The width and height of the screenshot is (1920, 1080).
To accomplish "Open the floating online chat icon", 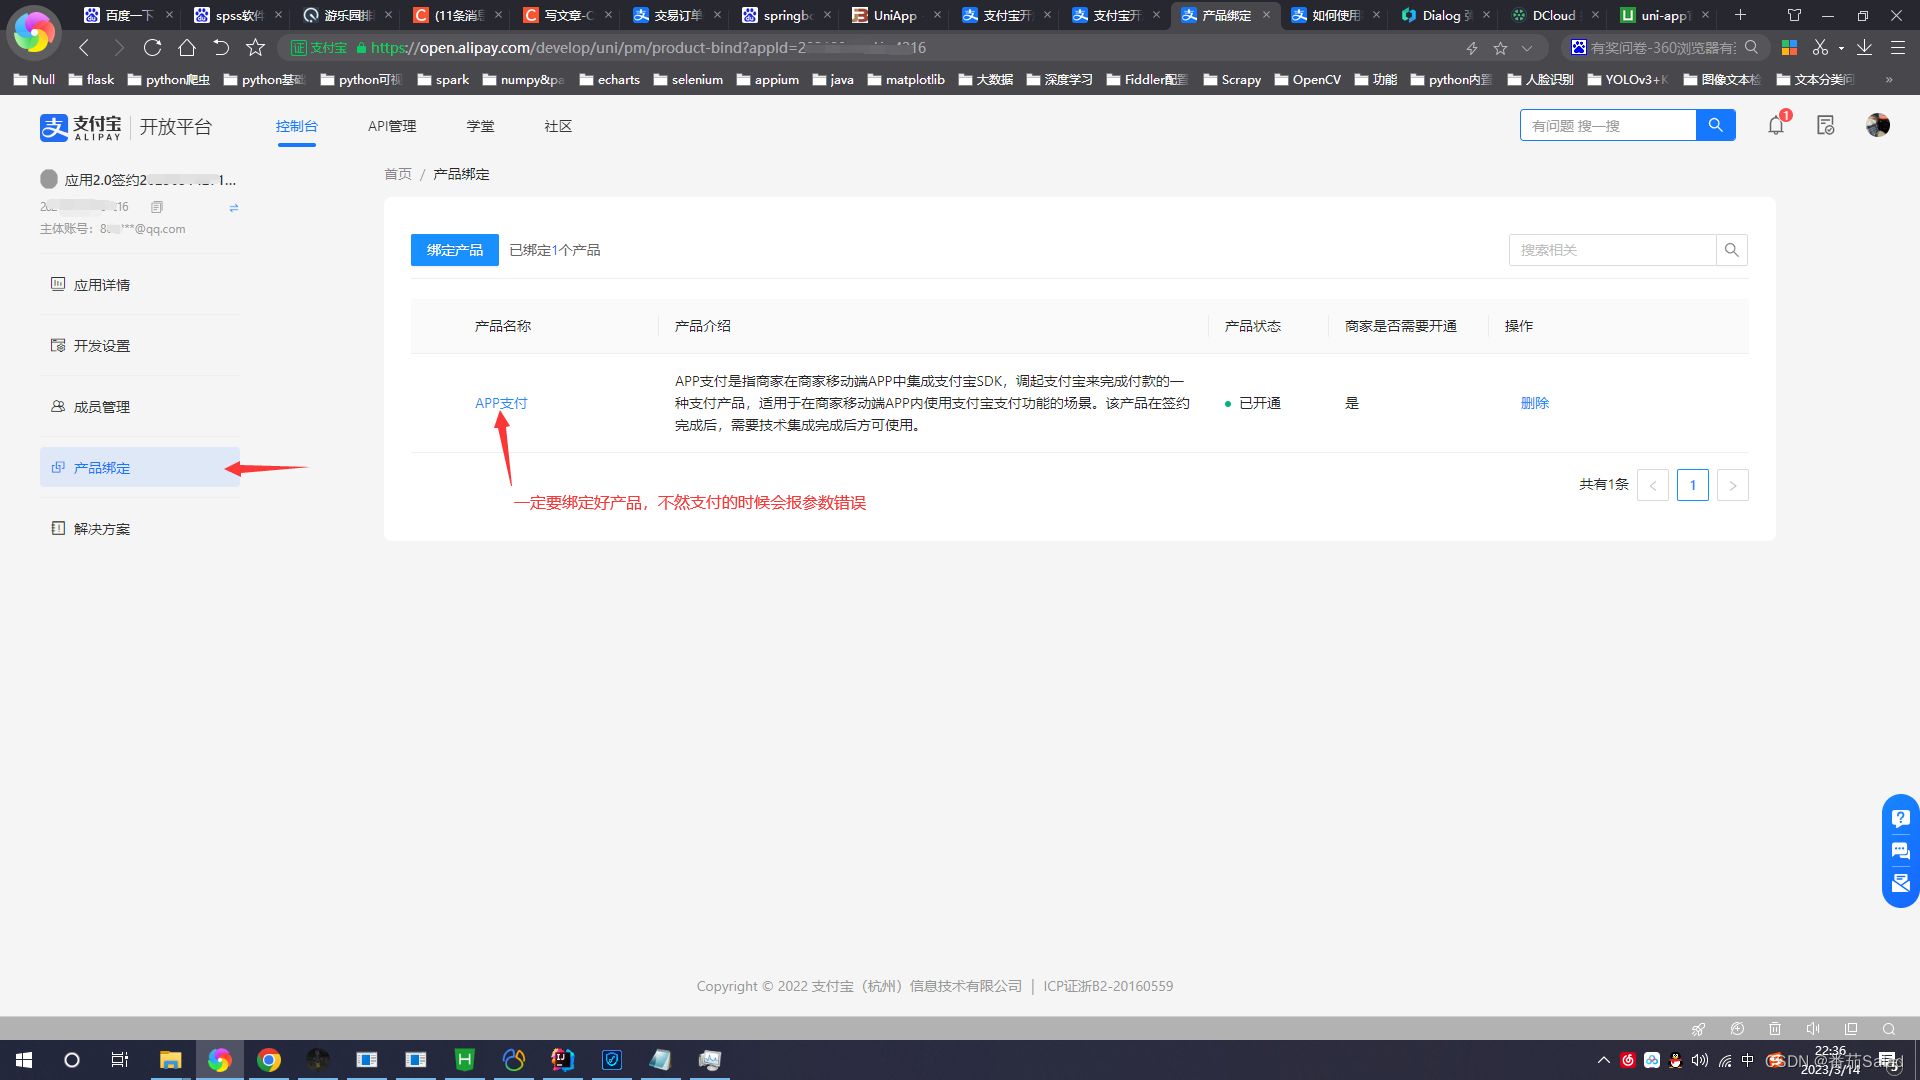I will pyautogui.click(x=1901, y=851).
